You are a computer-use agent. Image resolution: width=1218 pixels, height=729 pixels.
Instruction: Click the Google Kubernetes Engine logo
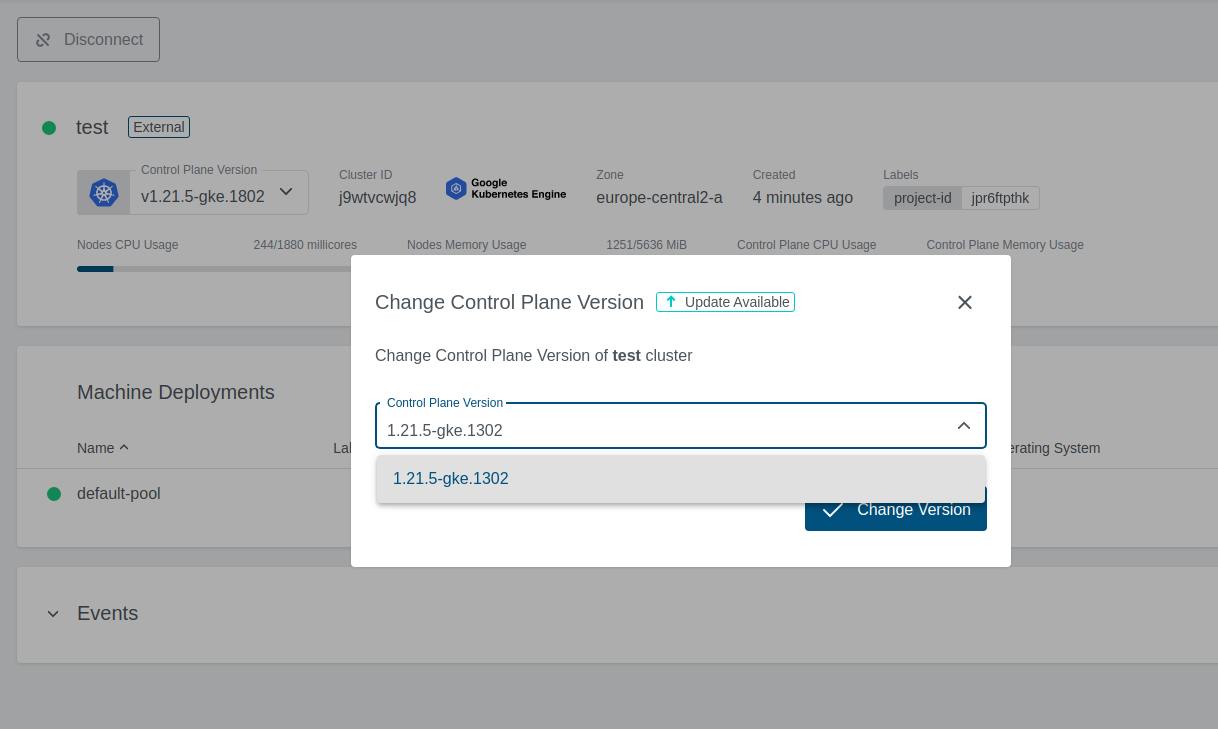coord(506,189)
